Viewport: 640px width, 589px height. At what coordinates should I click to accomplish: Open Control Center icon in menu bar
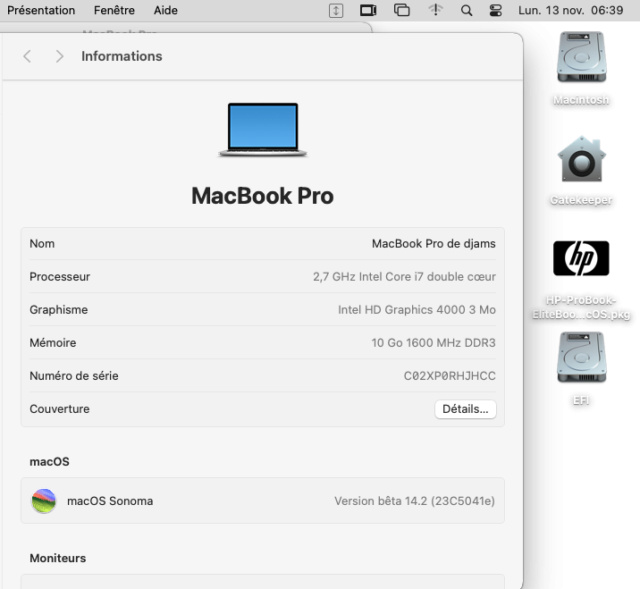496,10
